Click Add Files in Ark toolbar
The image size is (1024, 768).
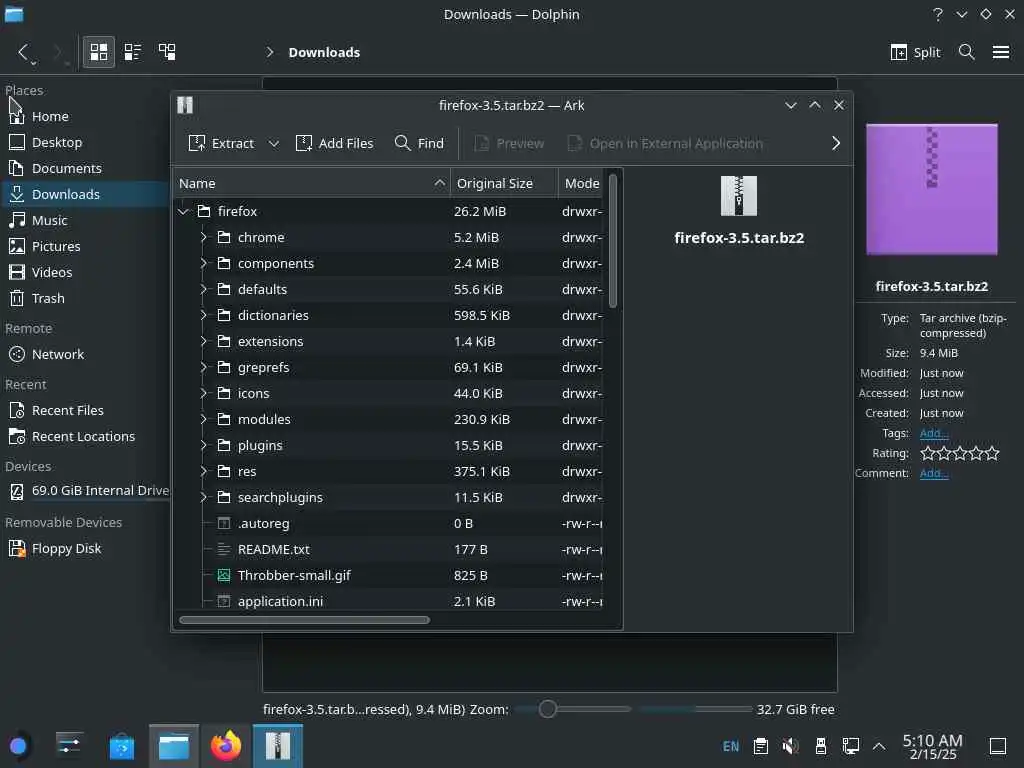pos(334,143)
